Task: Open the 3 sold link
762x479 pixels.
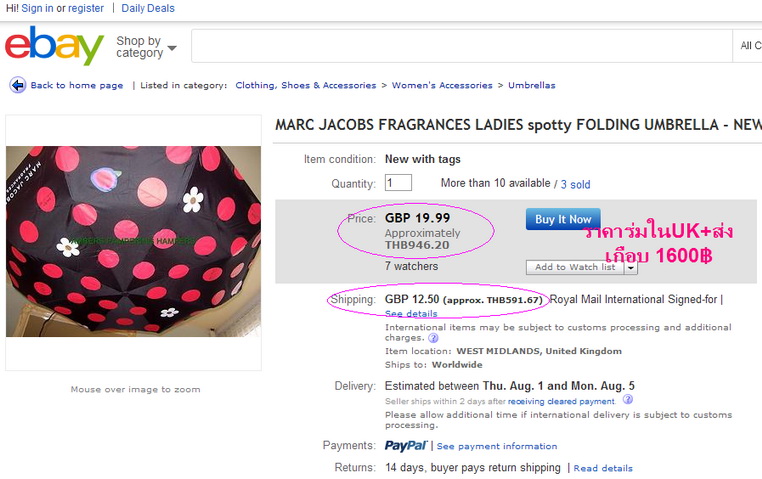Action: point(575,184)
